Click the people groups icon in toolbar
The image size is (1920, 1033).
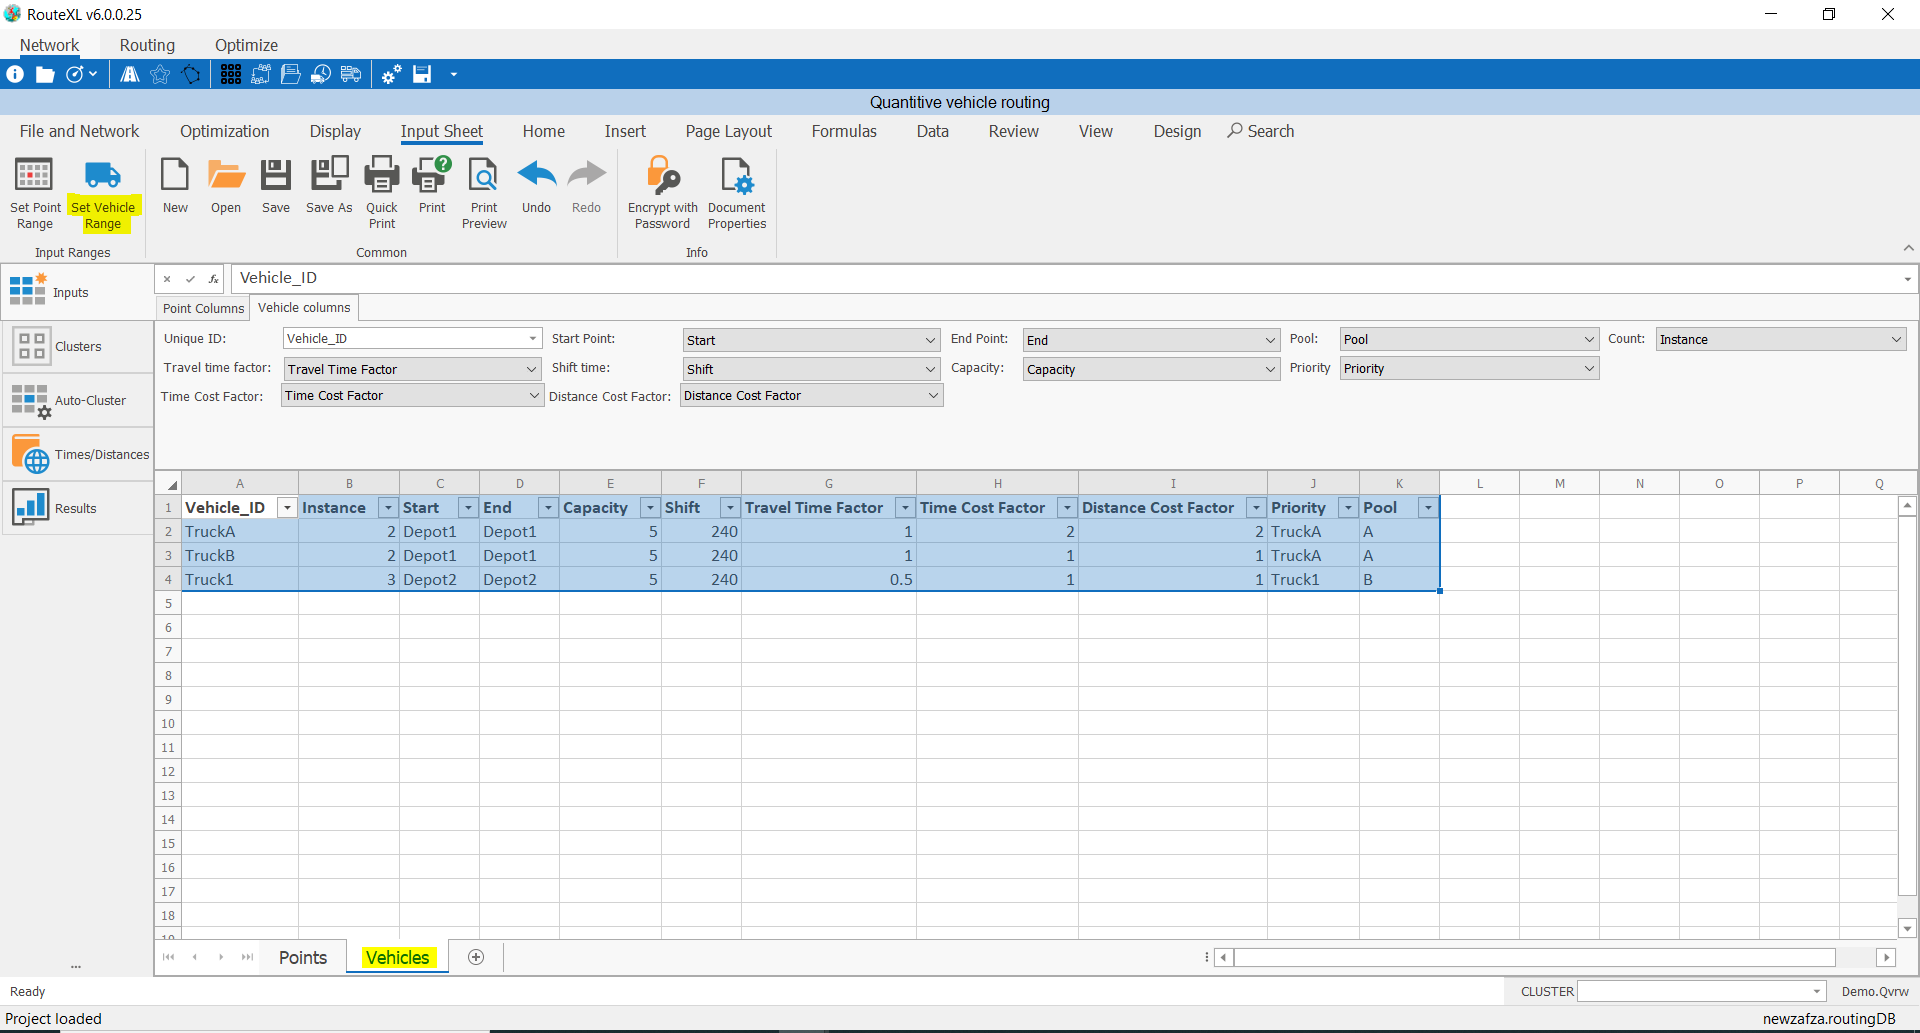(x=261, y=74)
